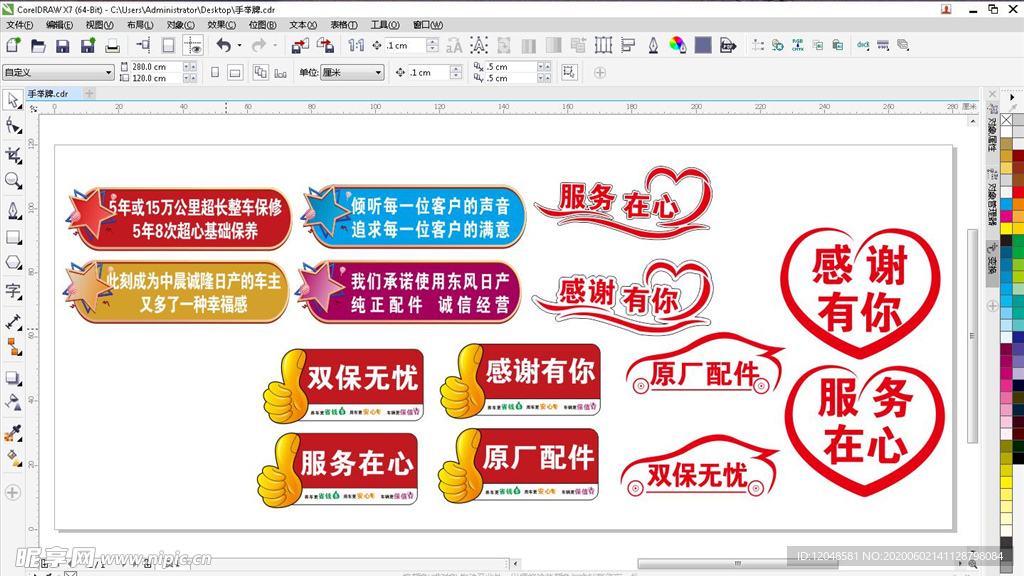Viewport: 1024px width, 576px height.
Task: Click the horizontal scrollbar thumb
Action: click(x=738, y=564)
